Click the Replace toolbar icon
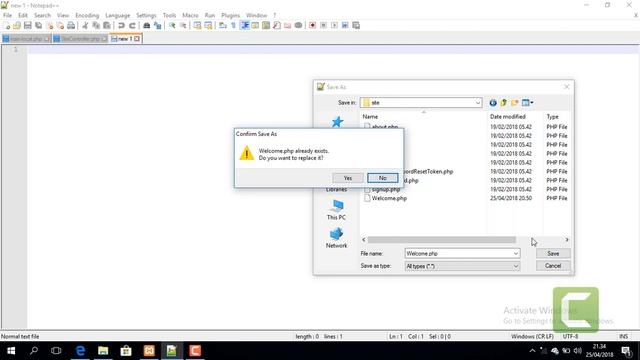Viewport: 640px width, 360px height. 158,25
